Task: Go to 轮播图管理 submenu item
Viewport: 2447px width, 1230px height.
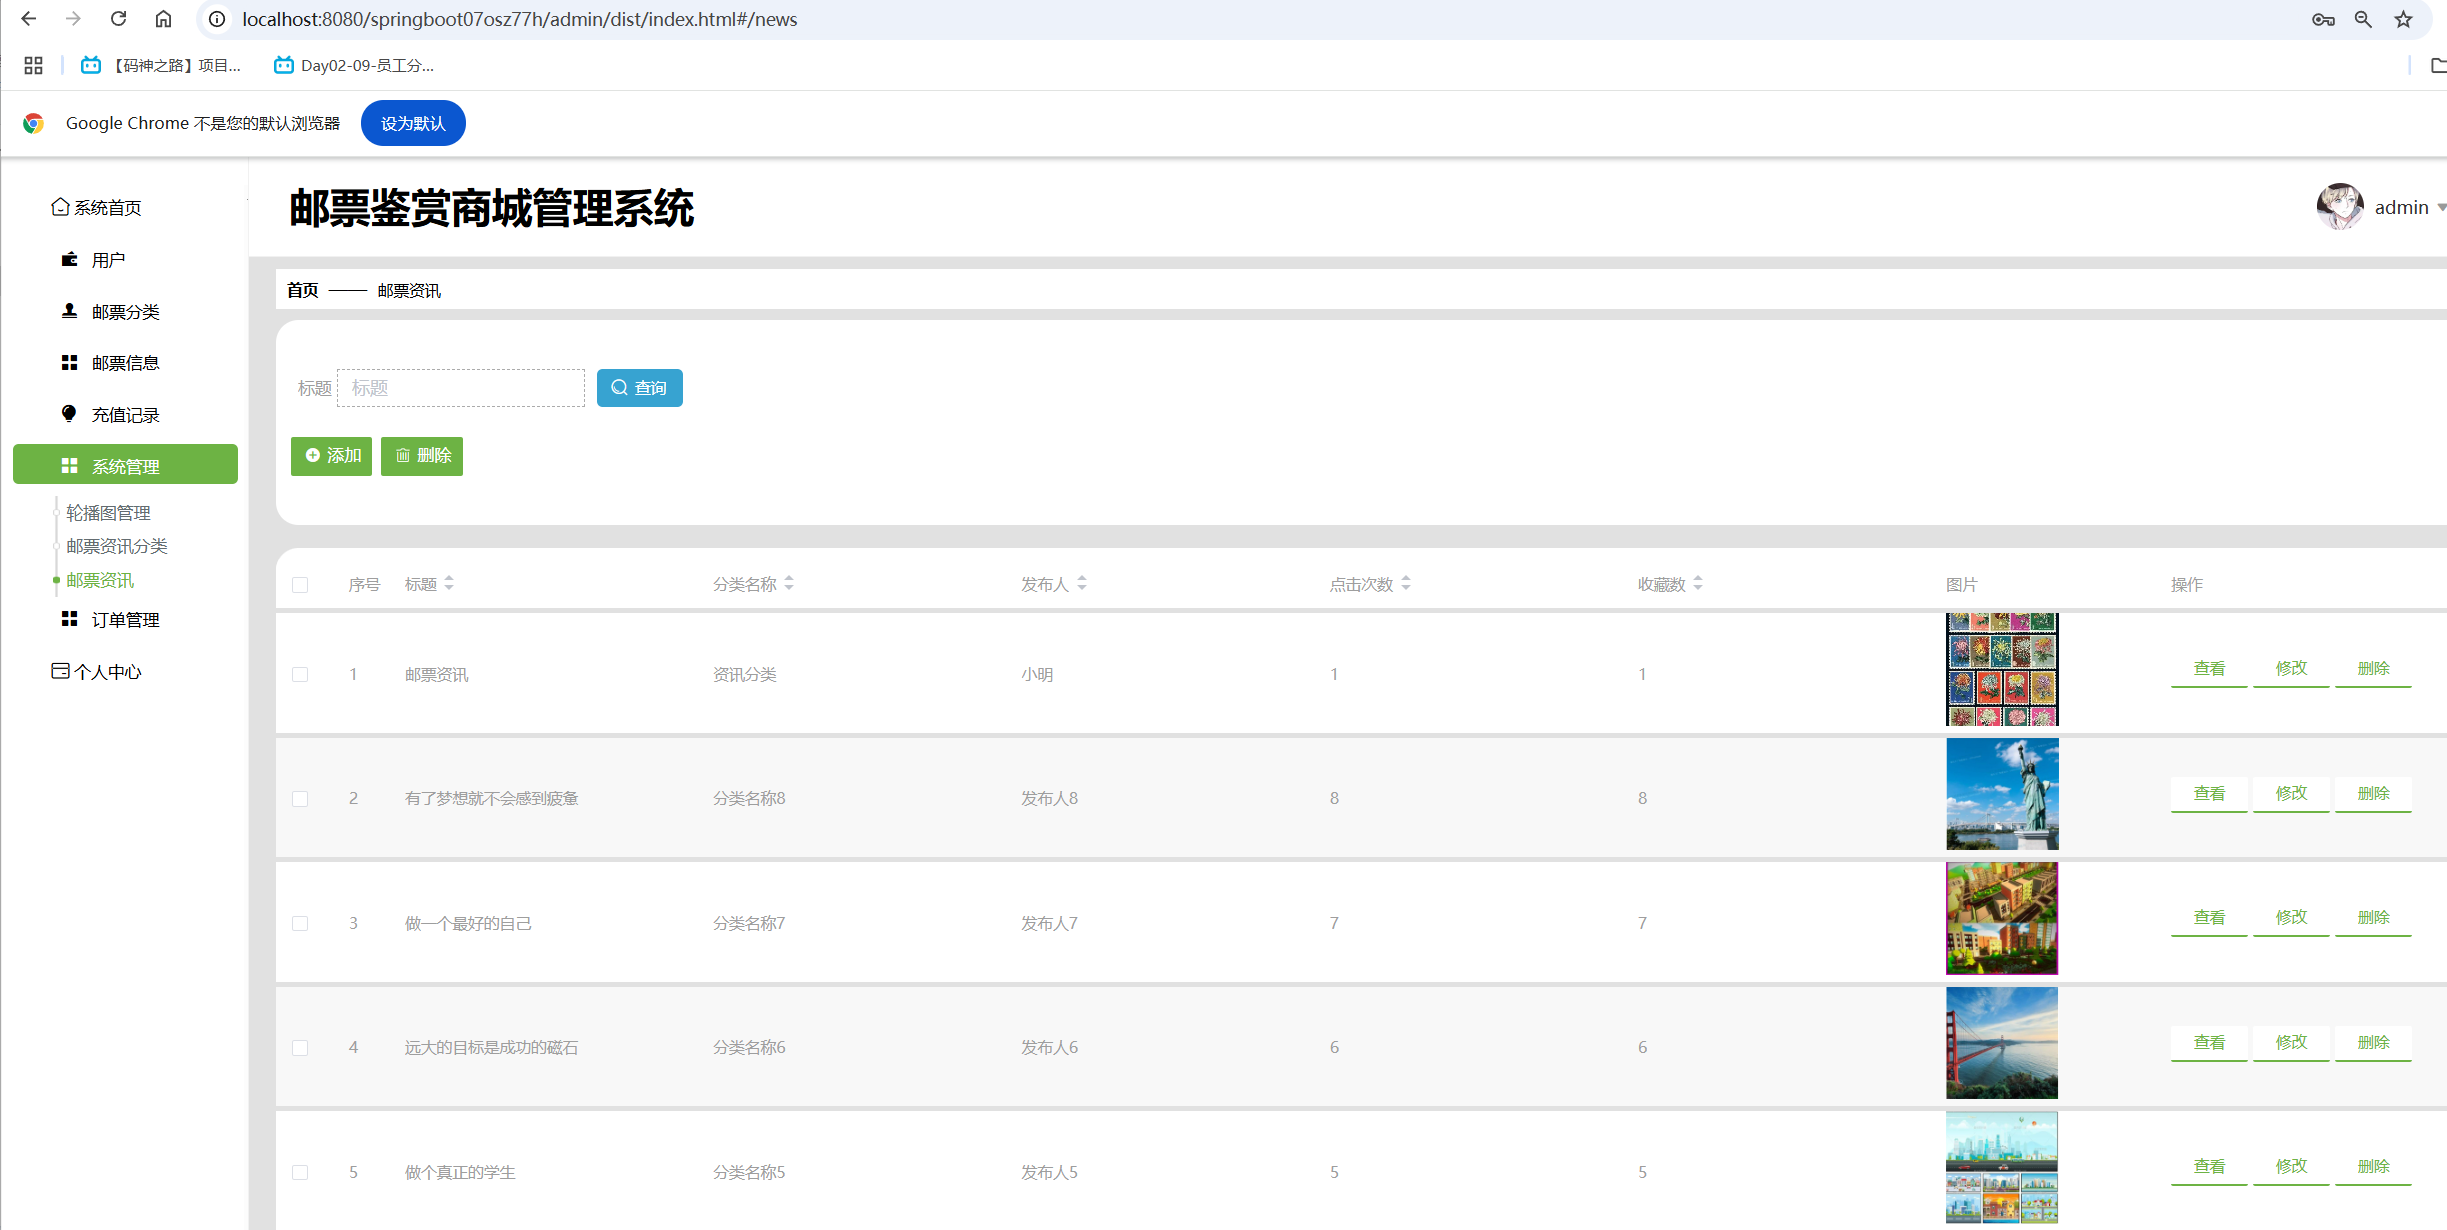Action: point(108,513)
